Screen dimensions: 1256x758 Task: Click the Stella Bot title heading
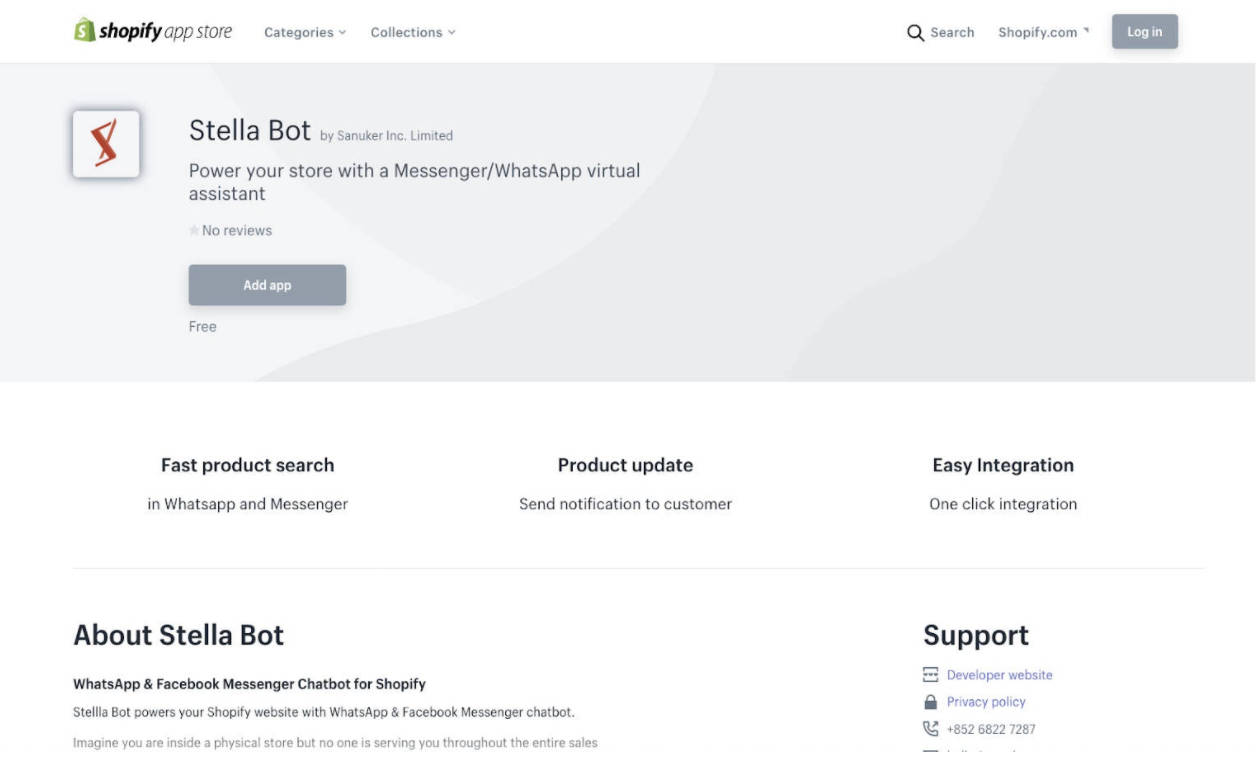click(250, 130)
